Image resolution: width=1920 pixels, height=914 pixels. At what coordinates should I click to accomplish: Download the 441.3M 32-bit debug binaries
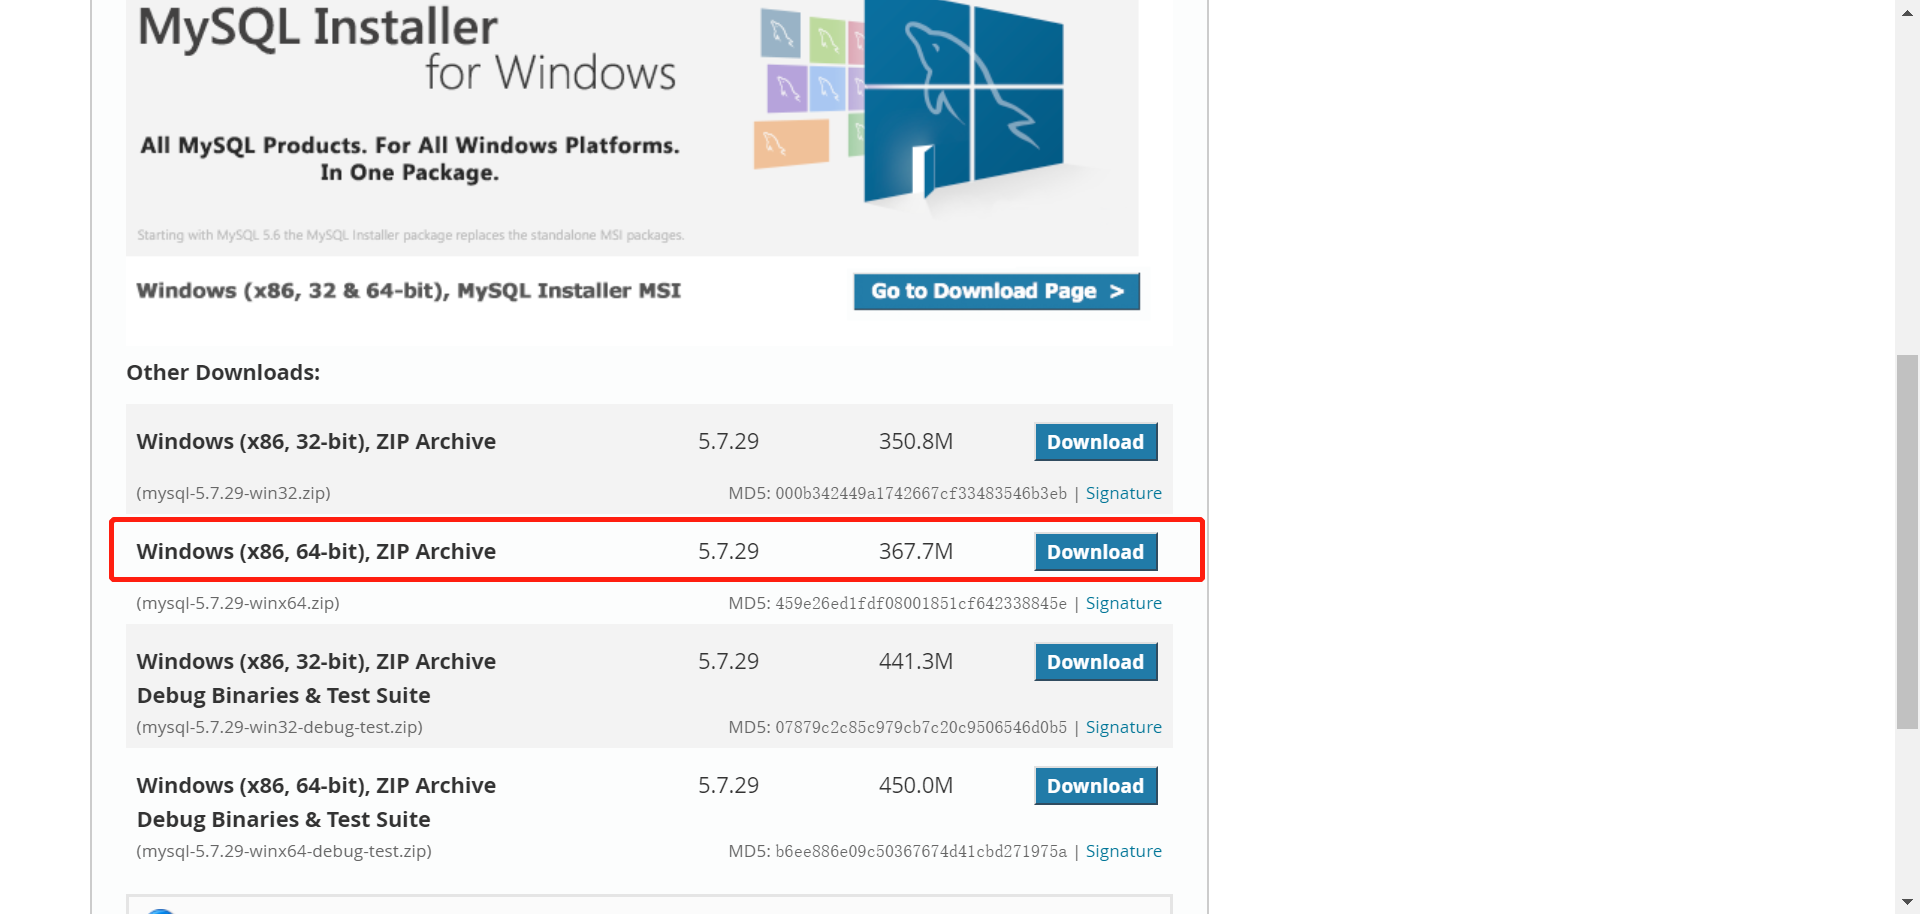click(1095, 662)
